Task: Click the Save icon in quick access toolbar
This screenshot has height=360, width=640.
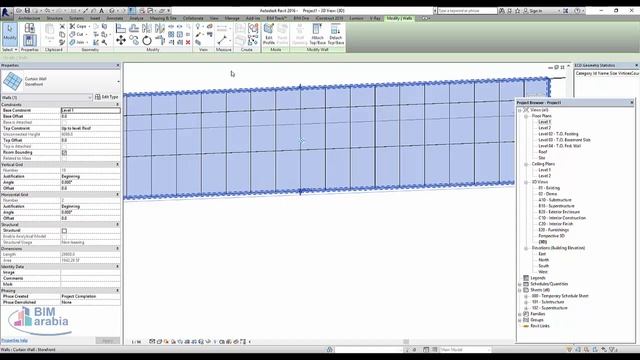Action: [x=27, y=11]
